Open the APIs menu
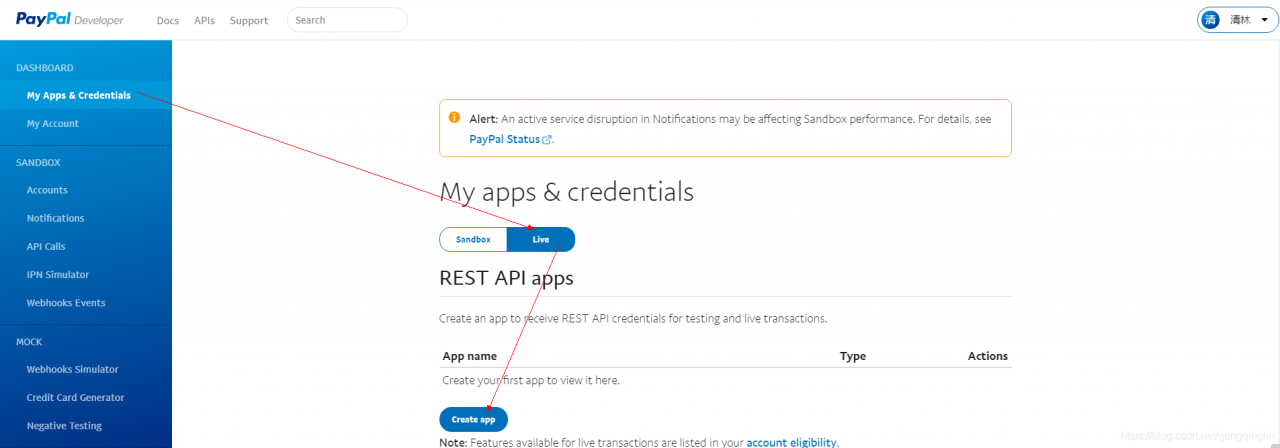This screenshot has height=448, width=1280. click(x=204, y=20)
